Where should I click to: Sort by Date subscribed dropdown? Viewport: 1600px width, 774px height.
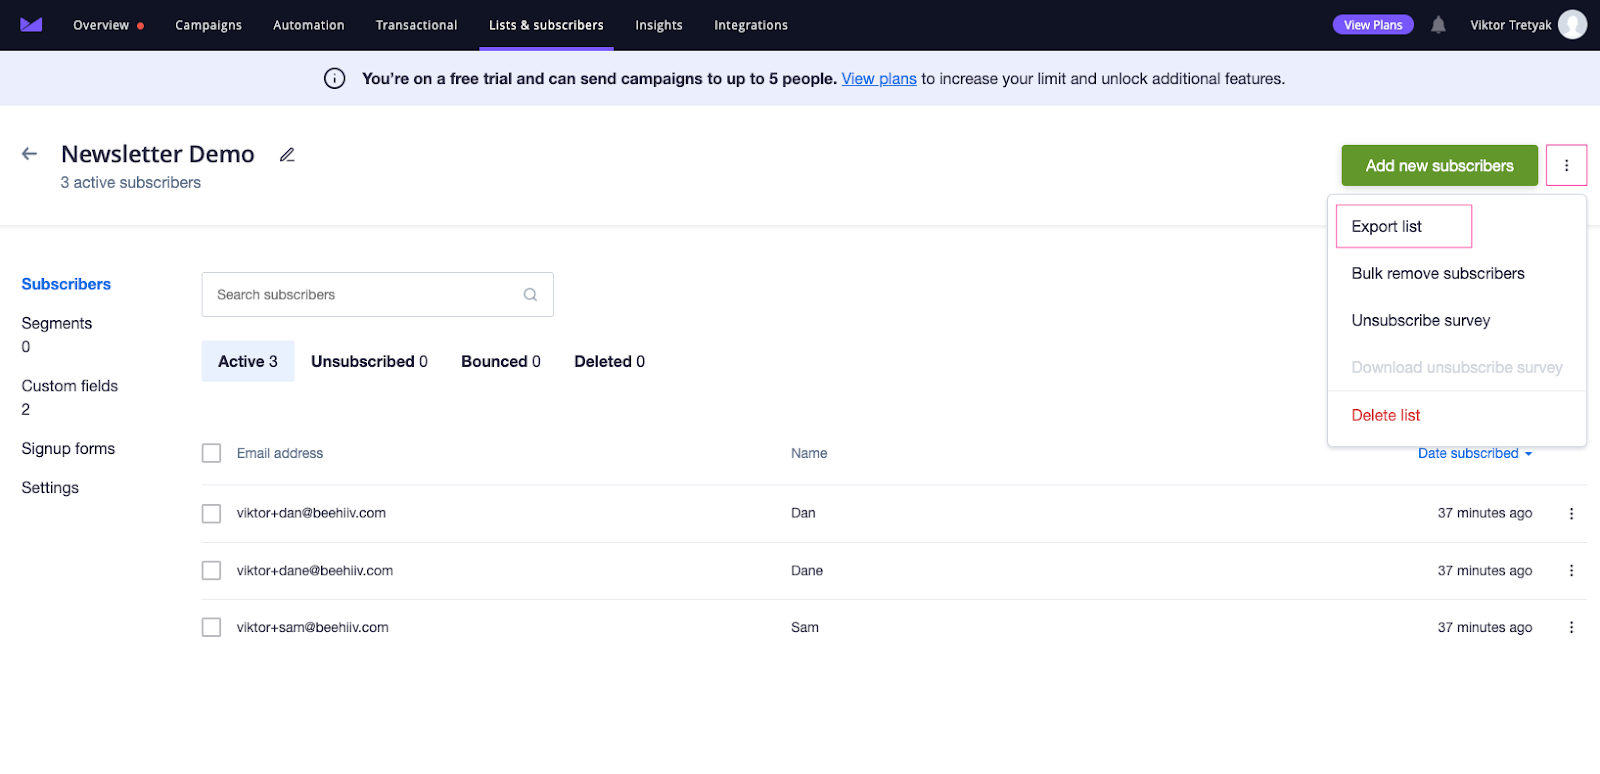coord(1474,454)
